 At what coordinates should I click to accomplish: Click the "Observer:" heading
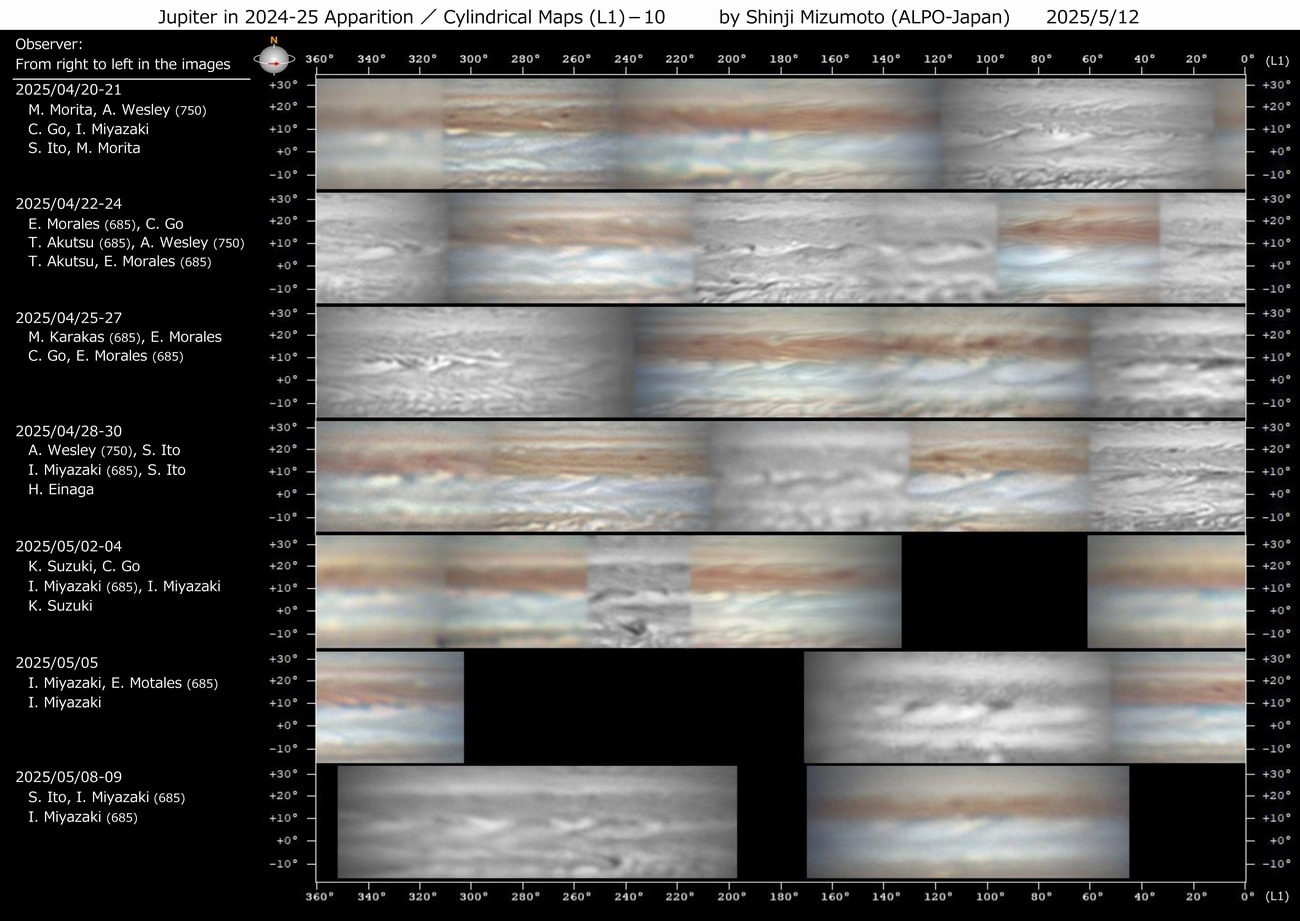[x=49, y=45]
